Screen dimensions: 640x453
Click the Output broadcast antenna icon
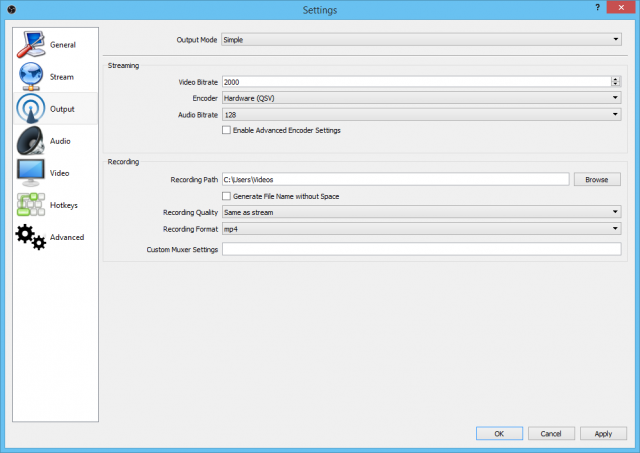(x=30, y=109)
